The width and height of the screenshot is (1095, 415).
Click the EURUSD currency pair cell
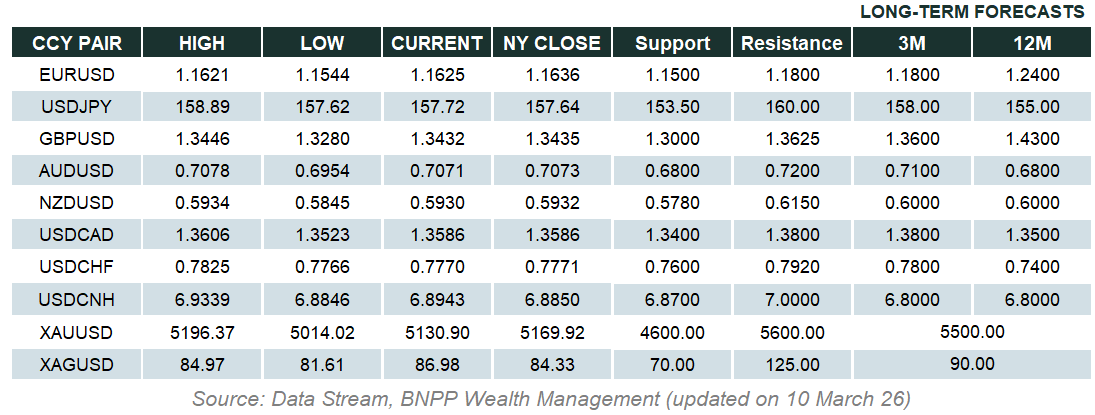tap(77, 75)
